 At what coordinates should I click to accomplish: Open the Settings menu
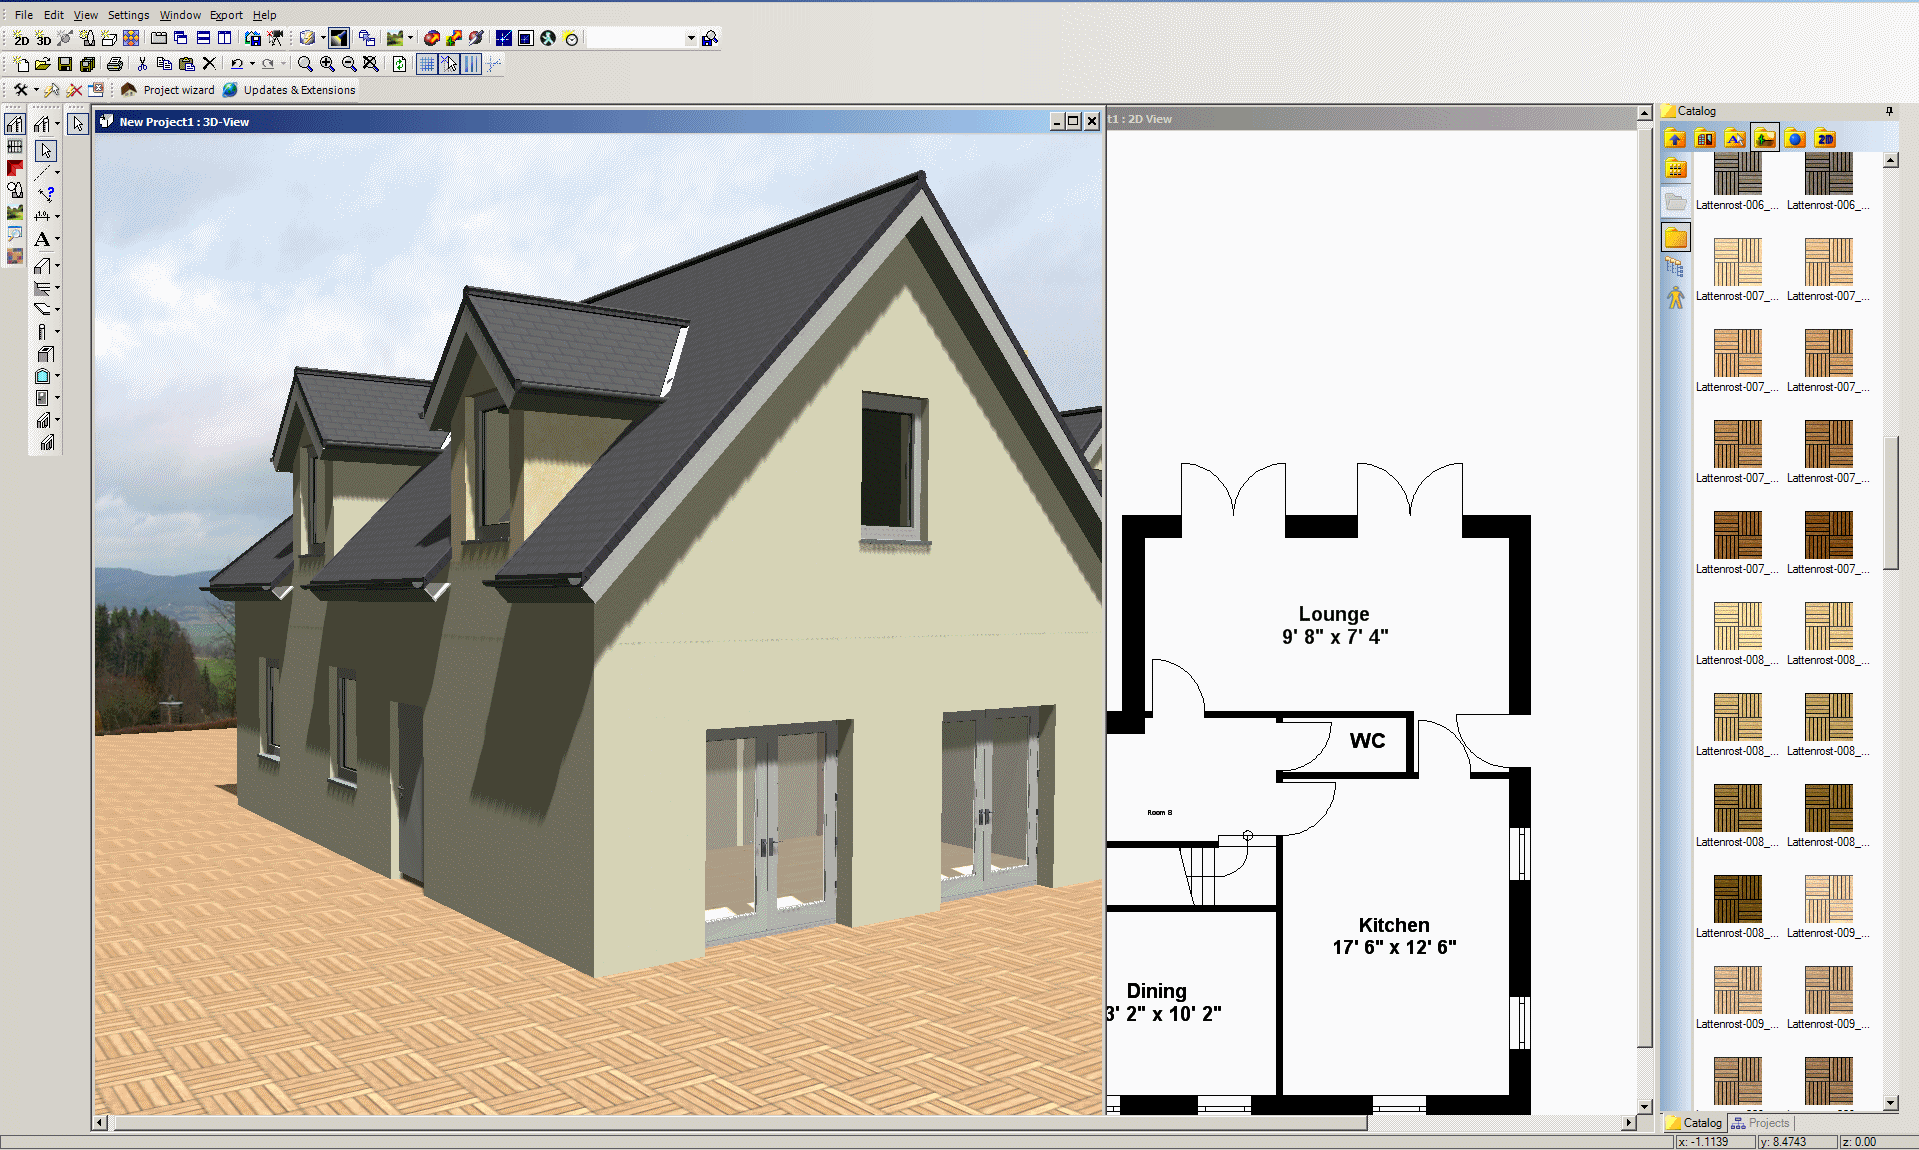[x=128, y=15]
